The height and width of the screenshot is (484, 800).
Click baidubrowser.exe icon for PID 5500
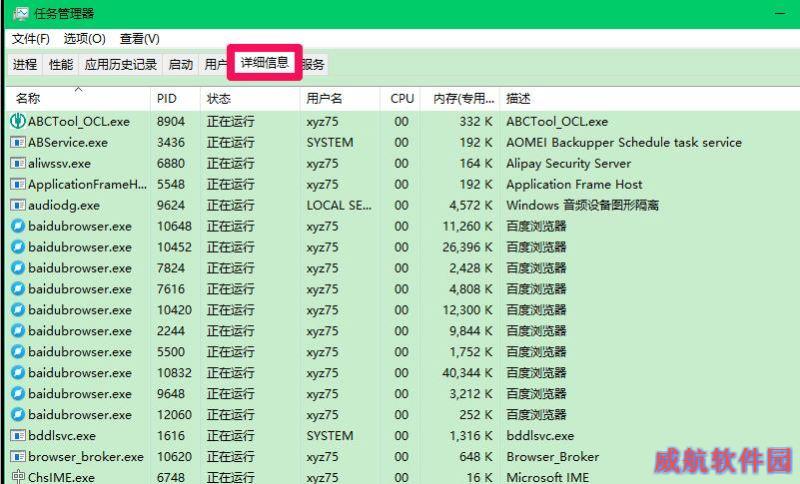click(x=18, y=351)
